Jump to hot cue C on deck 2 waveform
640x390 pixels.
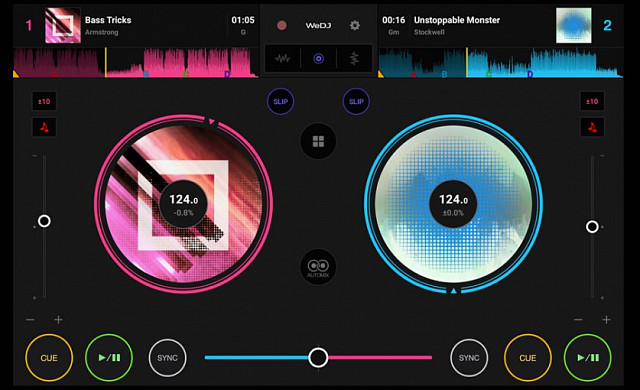[489, 74]
